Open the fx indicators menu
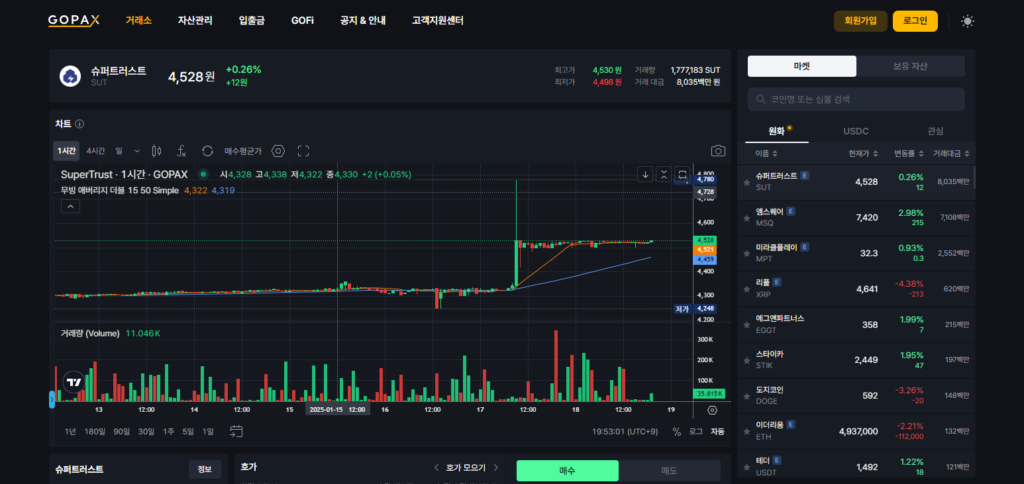 (182, 151)
